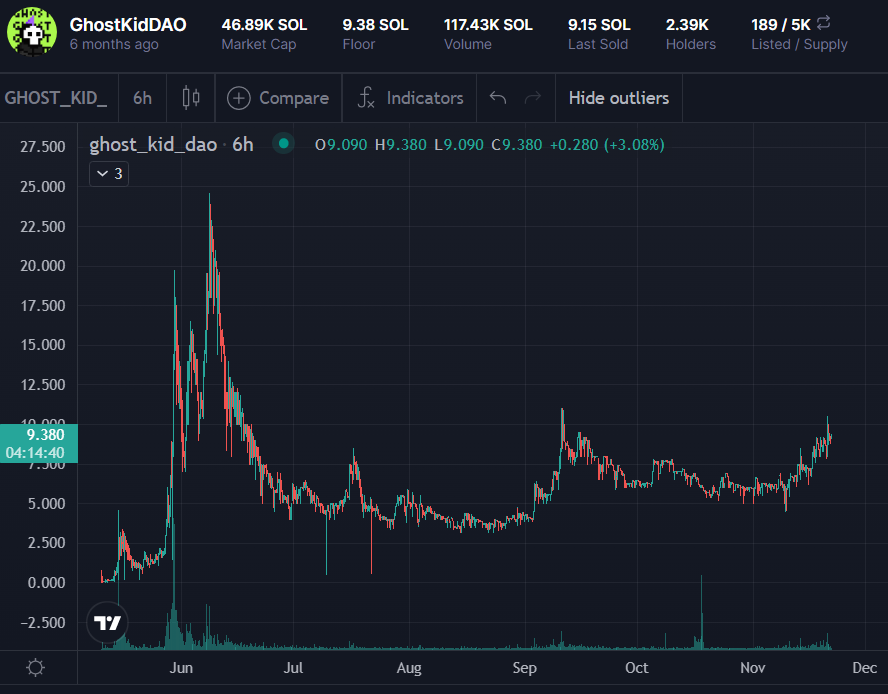Viewport: 888px width, 694px height.
Task: Click the closing value C9.380 in legend
Action: pos(516,145)
